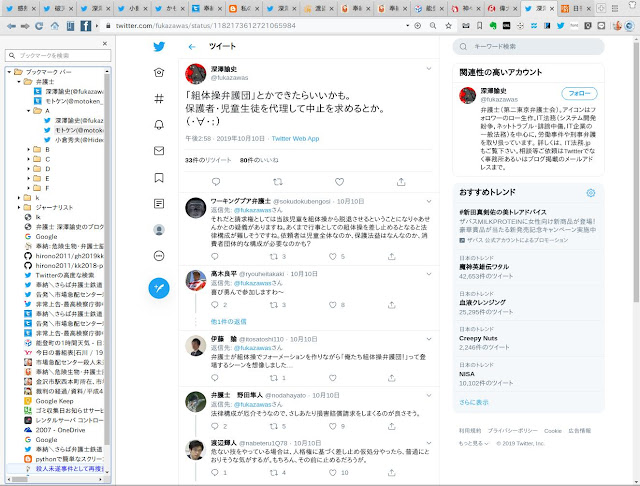Image resolution: width=640 pixels, height=486 pixels.
Task: Close the bookmarks side panel
Action: point(105,43)
